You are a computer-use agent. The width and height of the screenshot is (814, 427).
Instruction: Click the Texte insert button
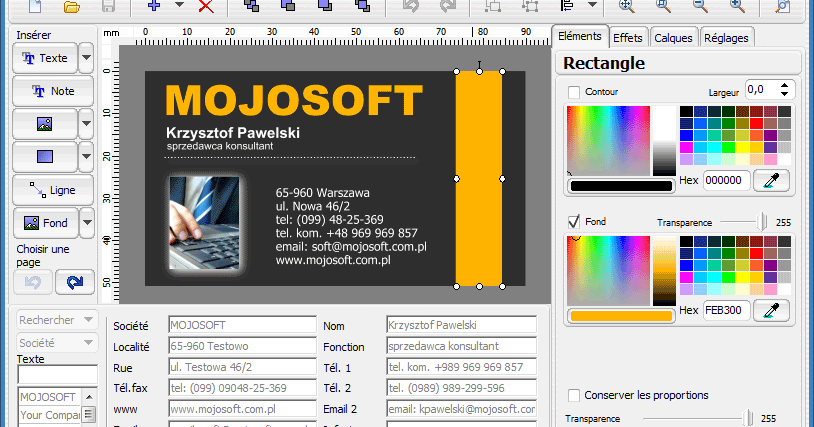[x=45, y=58]
